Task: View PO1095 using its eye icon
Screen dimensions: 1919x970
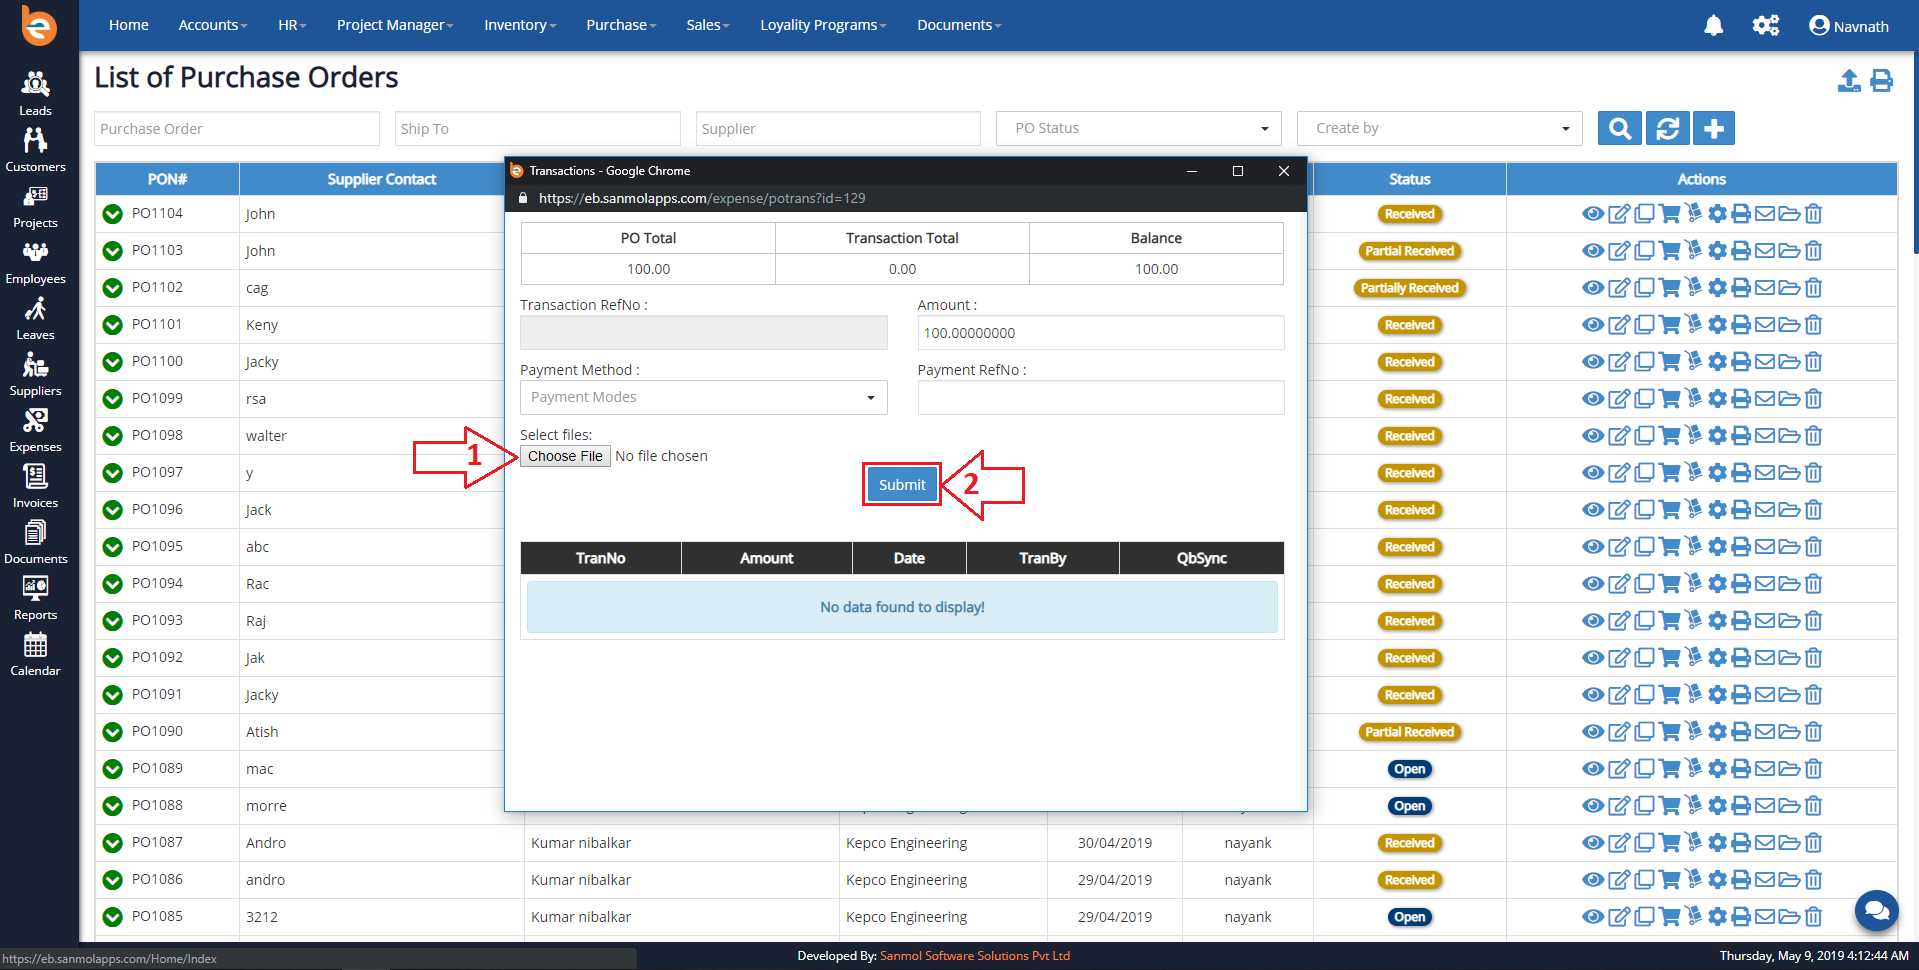Action: tap(1593, 547)
